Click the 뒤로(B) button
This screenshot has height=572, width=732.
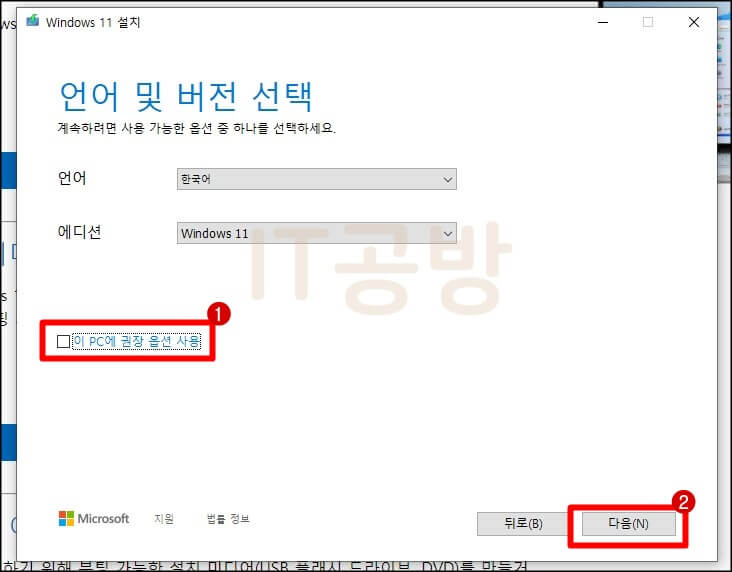tap(523, 523)
